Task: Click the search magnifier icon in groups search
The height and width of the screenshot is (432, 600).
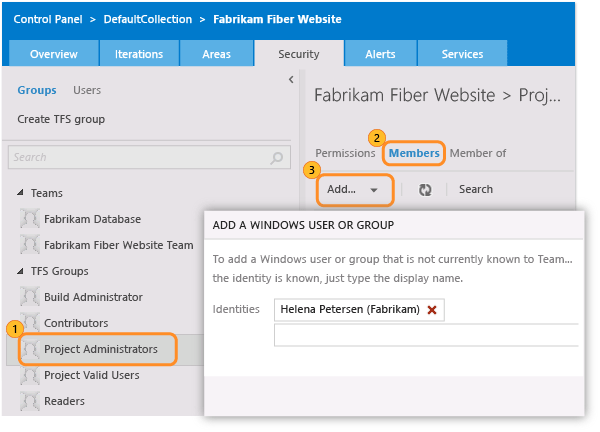Action: coord(276,157)
